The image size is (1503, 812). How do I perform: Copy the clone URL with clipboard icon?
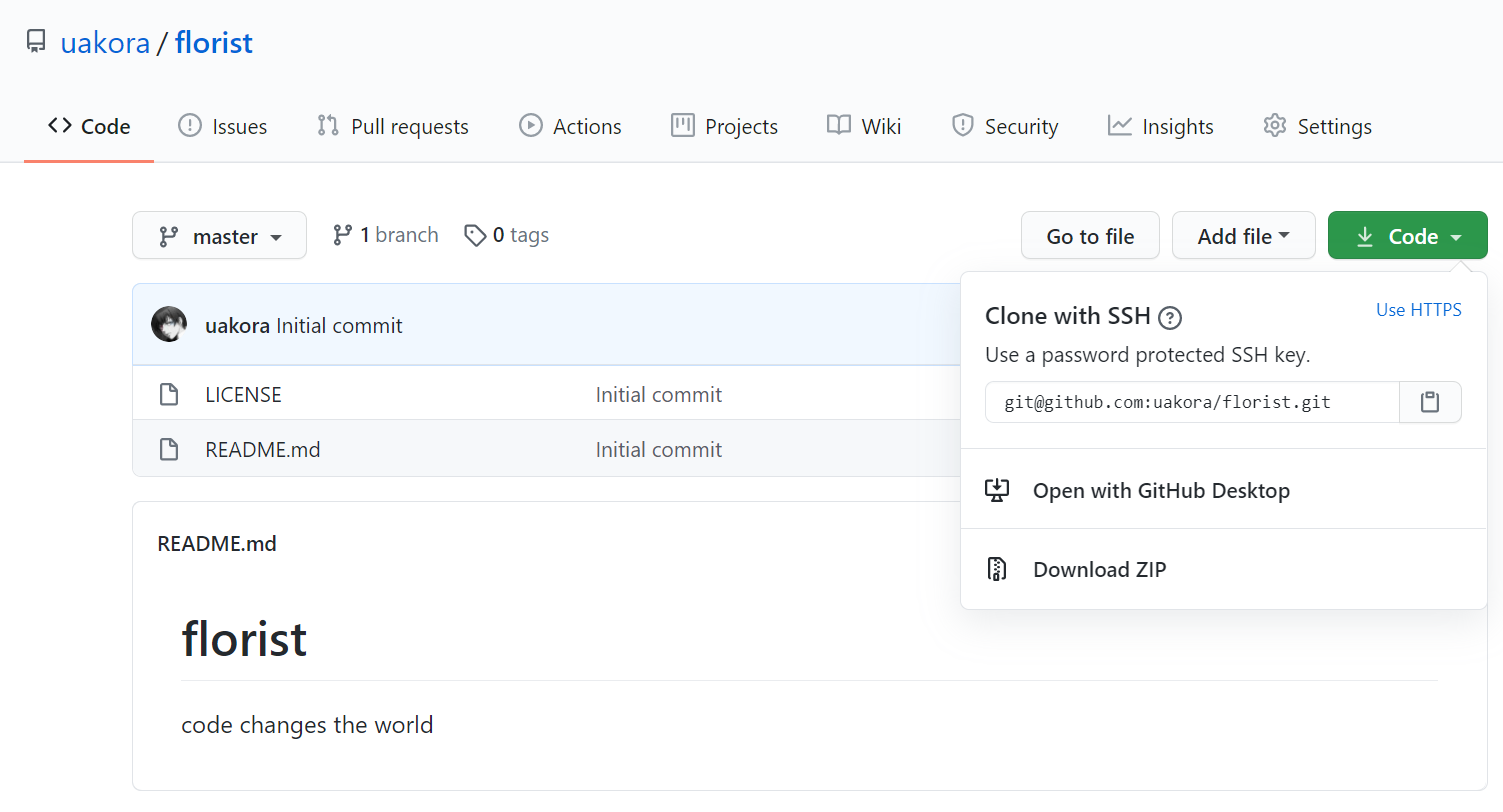(x=1430, y=402)
